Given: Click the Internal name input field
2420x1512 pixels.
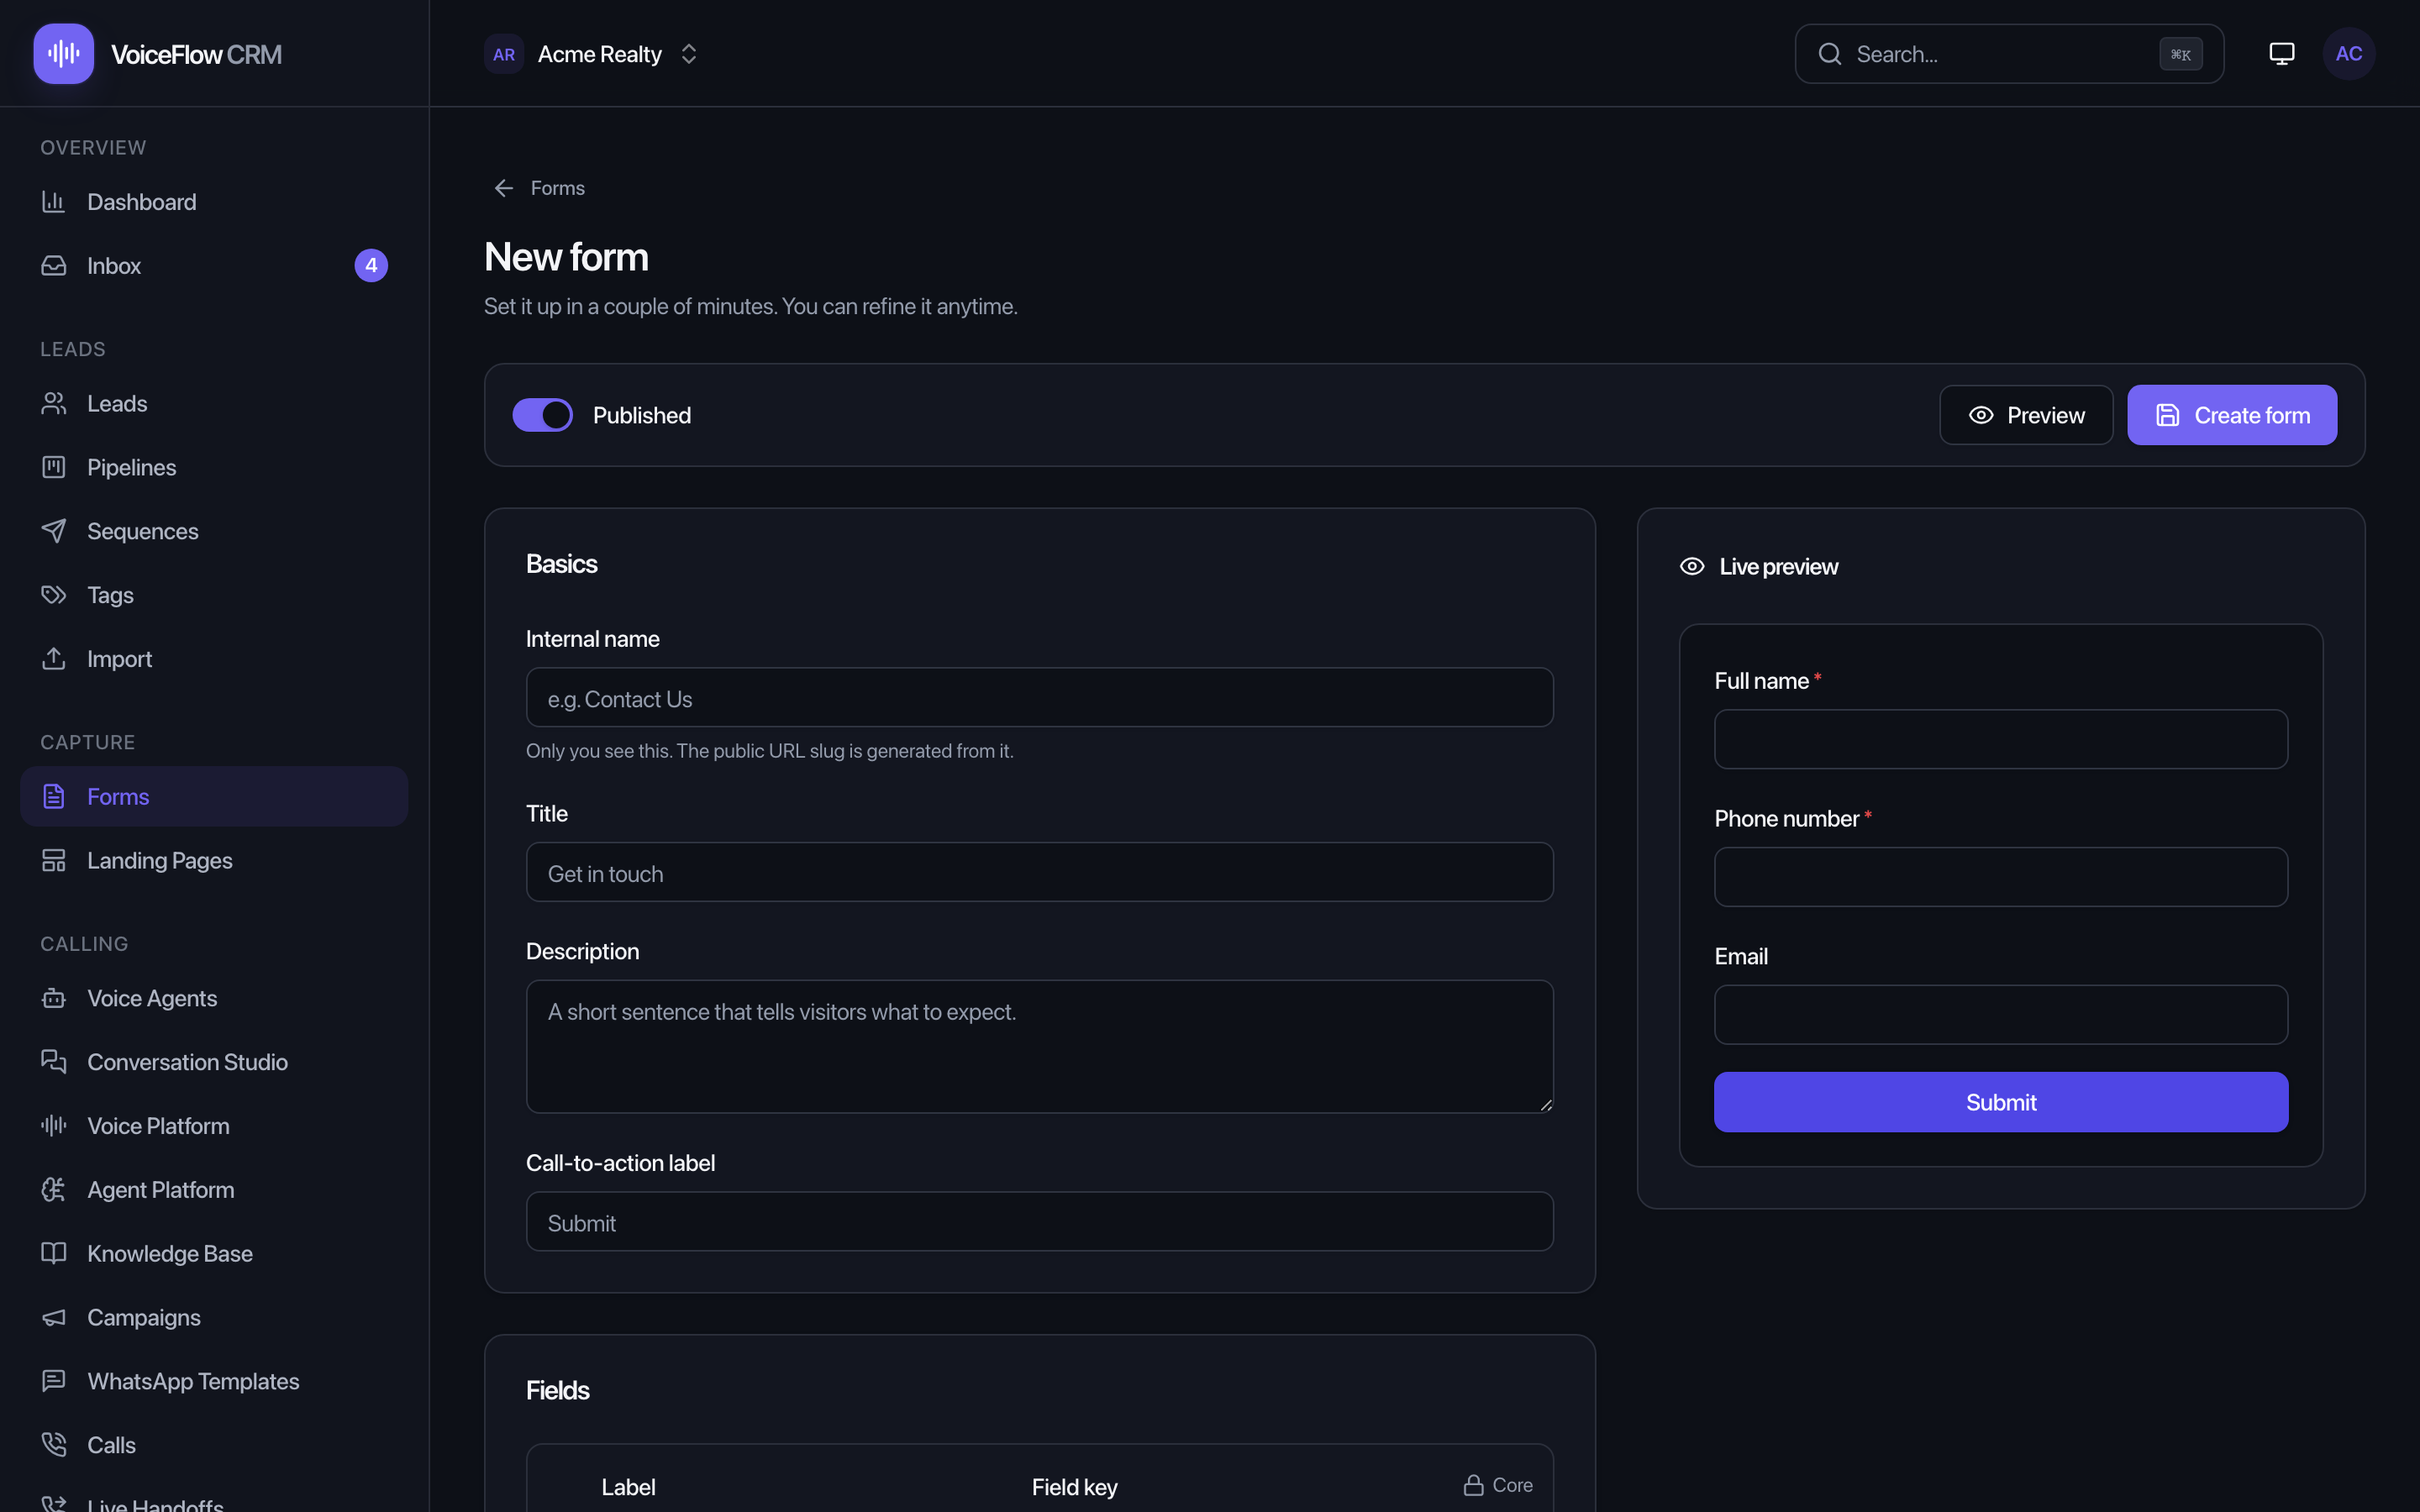Looking at the screenshot, I should coord(1040,698).
